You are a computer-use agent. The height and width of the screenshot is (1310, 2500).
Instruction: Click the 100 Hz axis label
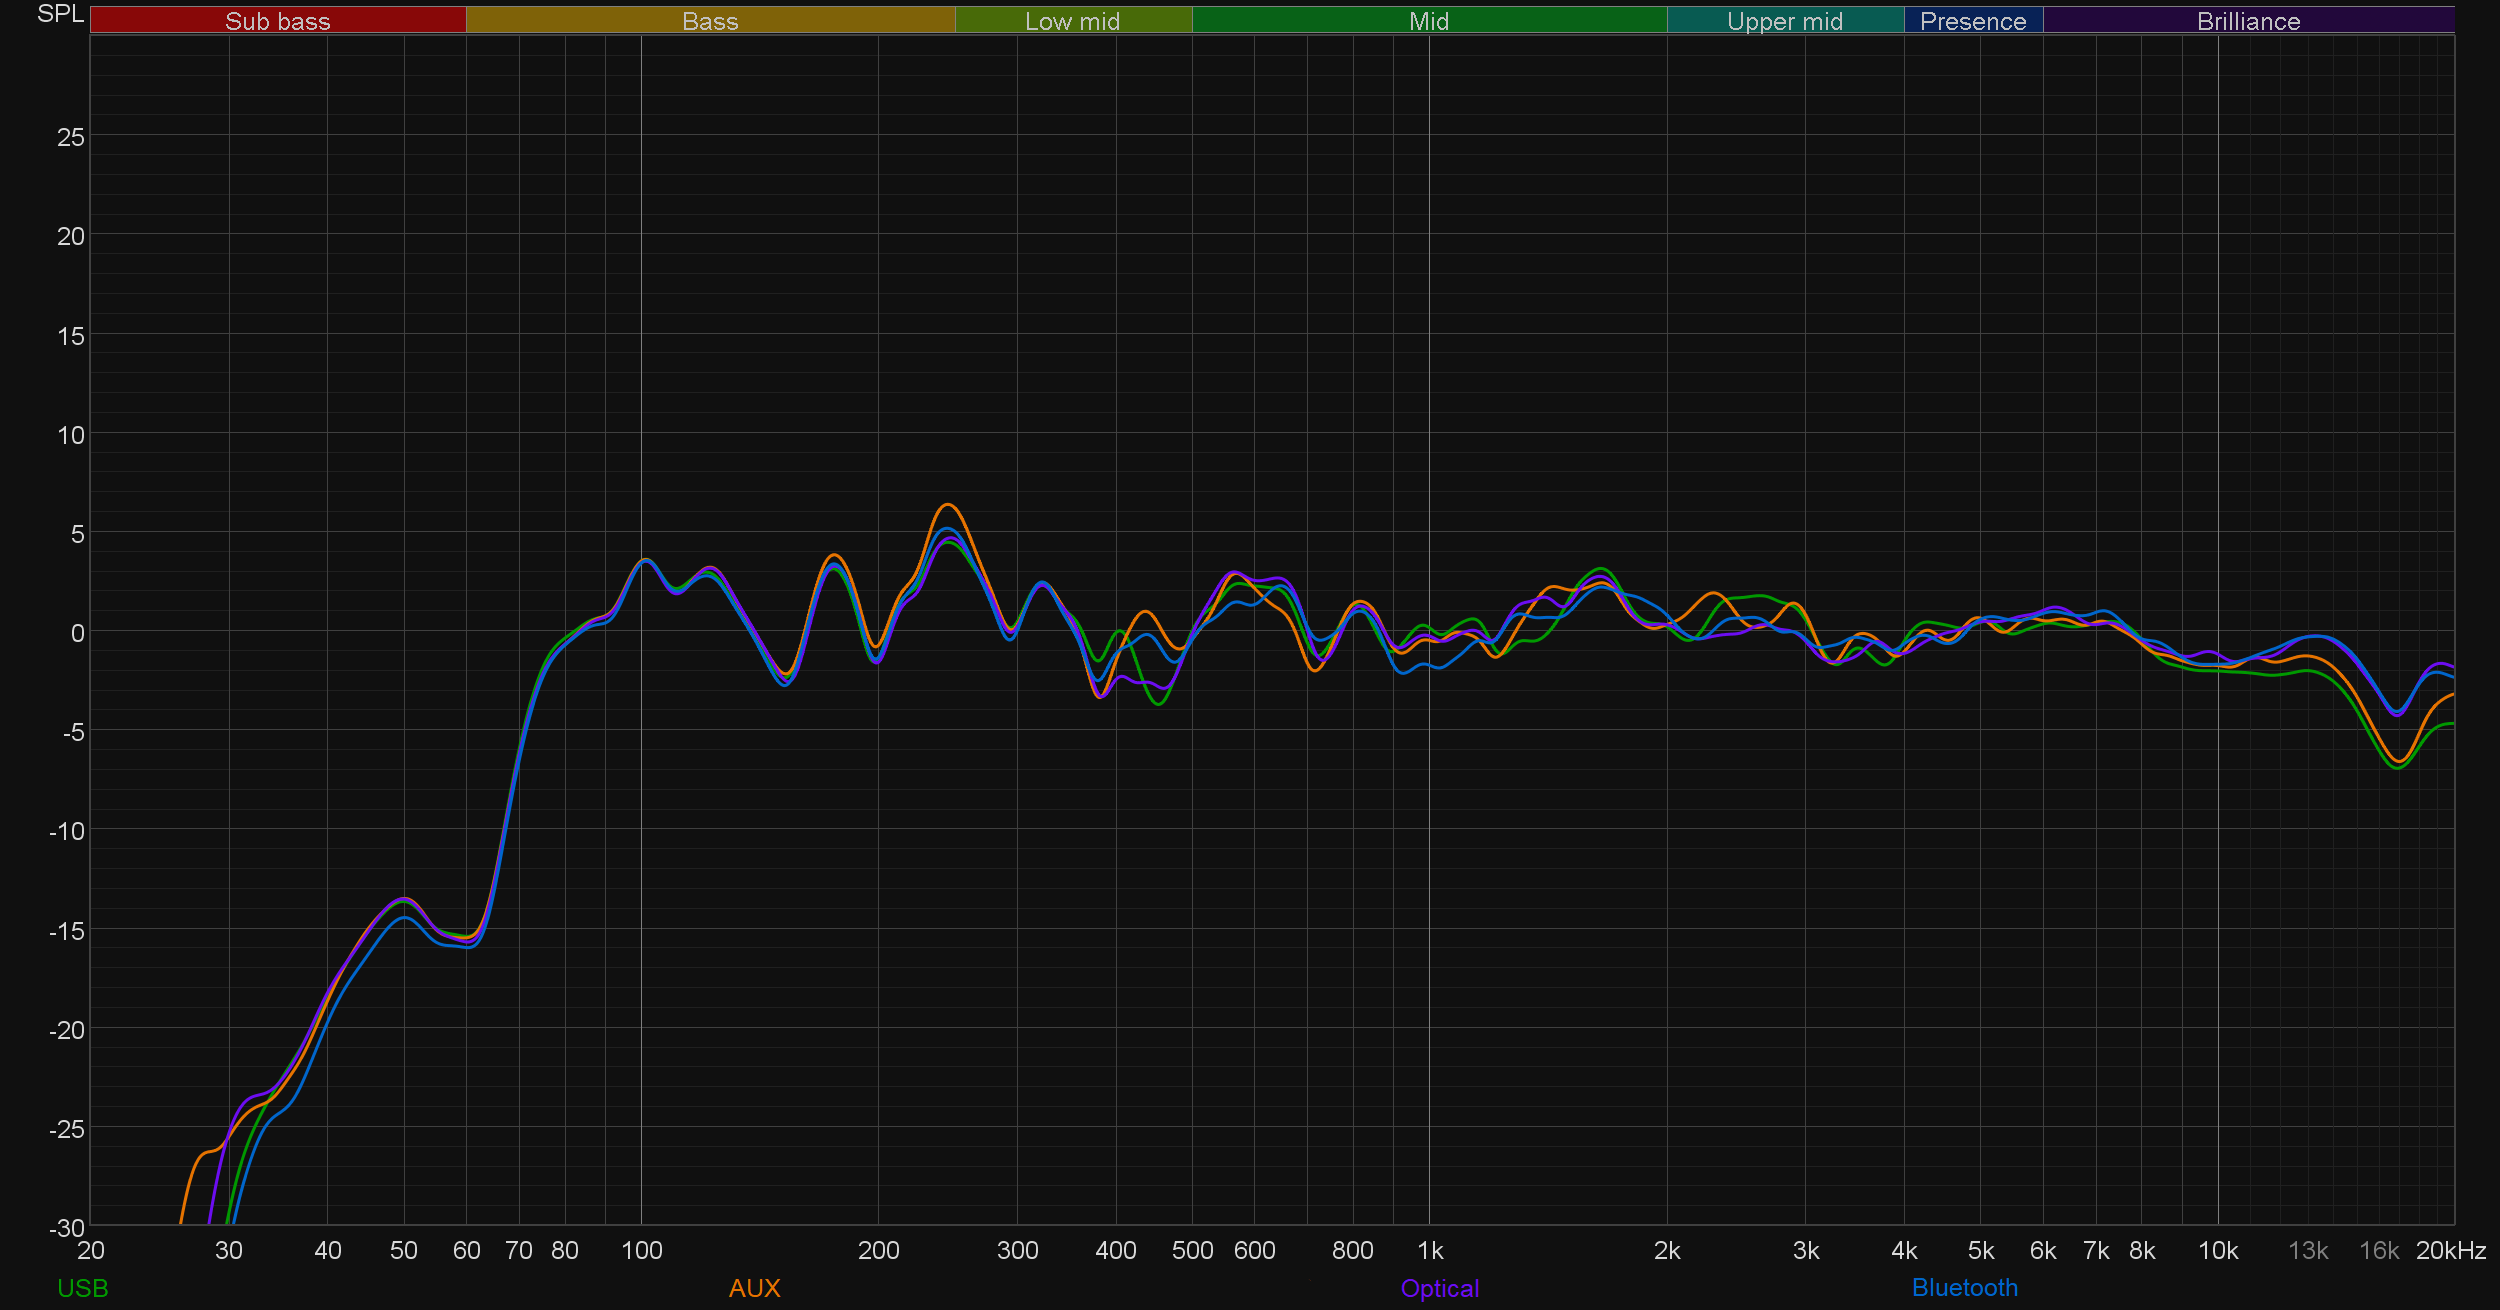coord(641,1250)
